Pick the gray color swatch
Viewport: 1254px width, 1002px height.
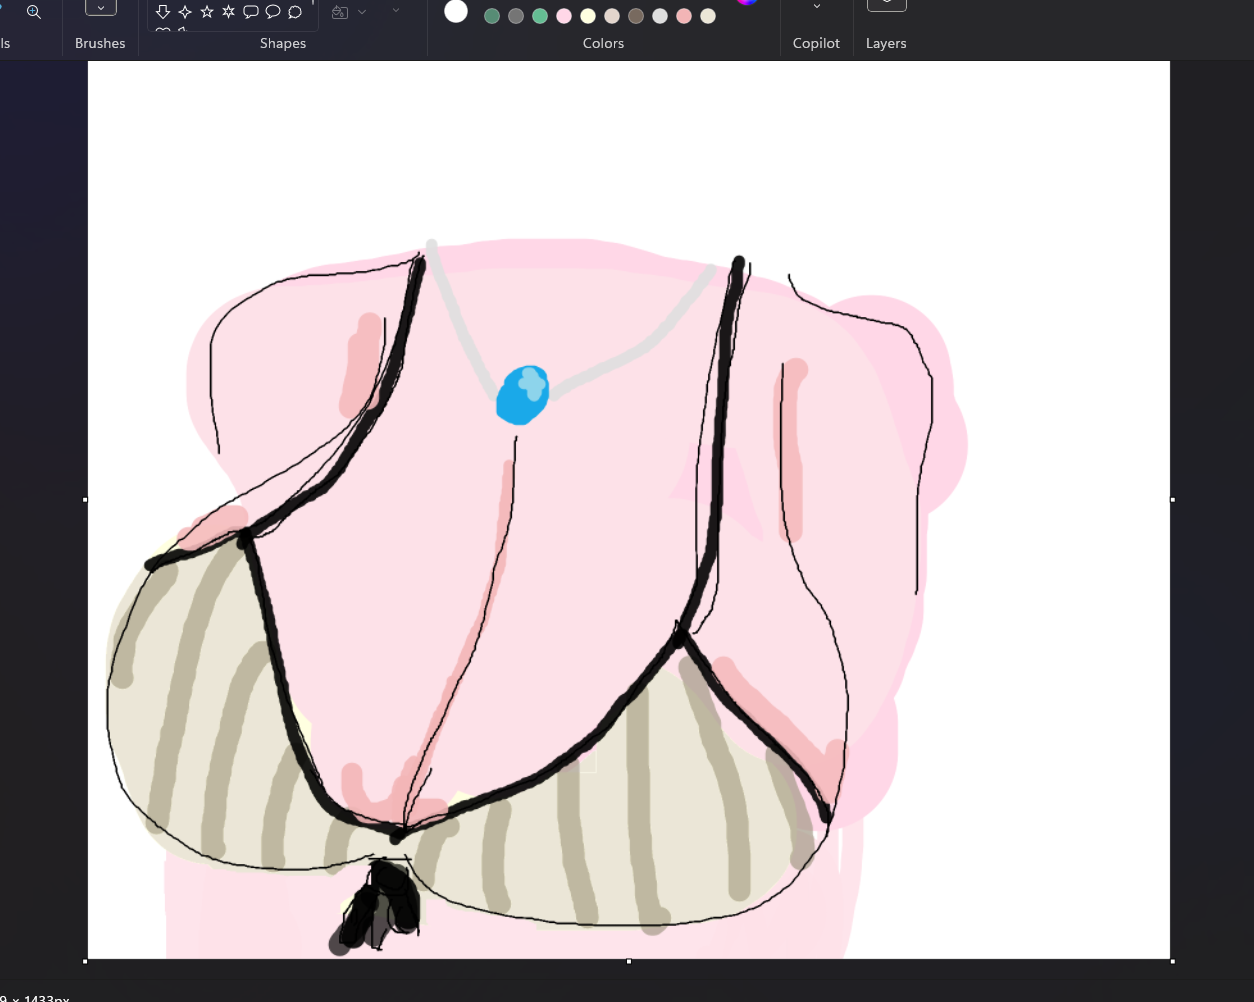click(516, 16)
